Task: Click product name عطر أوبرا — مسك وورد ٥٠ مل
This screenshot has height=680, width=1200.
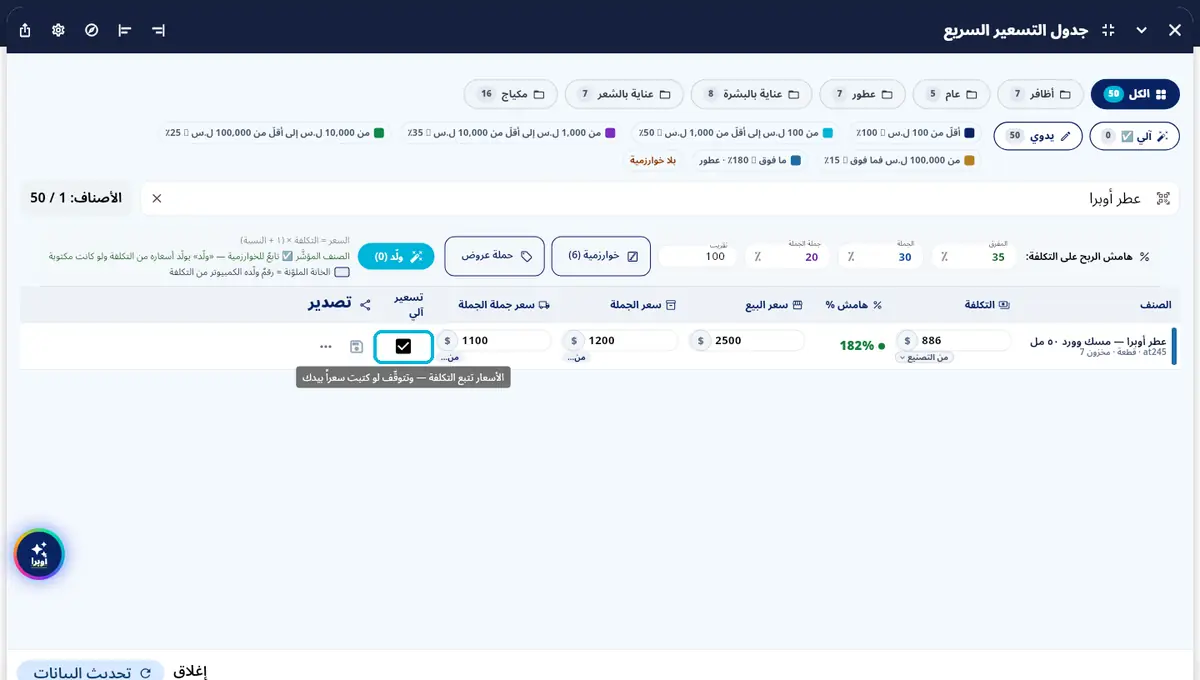Action: [x=1098, y=342]
